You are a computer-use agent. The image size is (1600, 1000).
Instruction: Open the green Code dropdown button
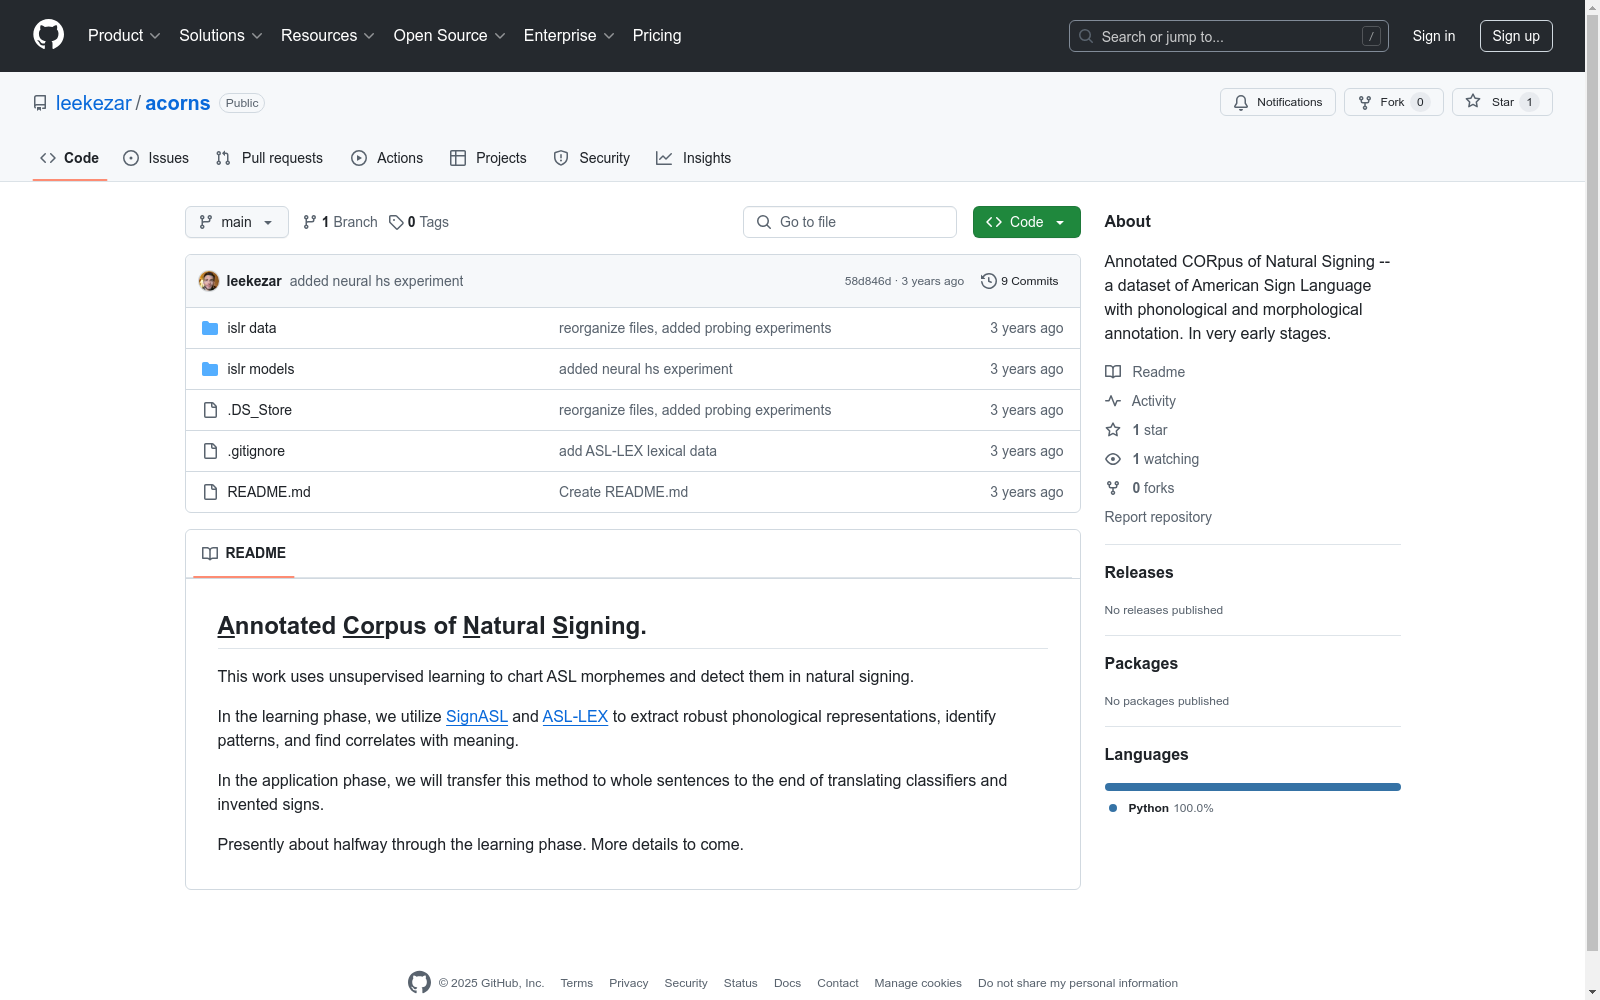[x=1027, y=222]
